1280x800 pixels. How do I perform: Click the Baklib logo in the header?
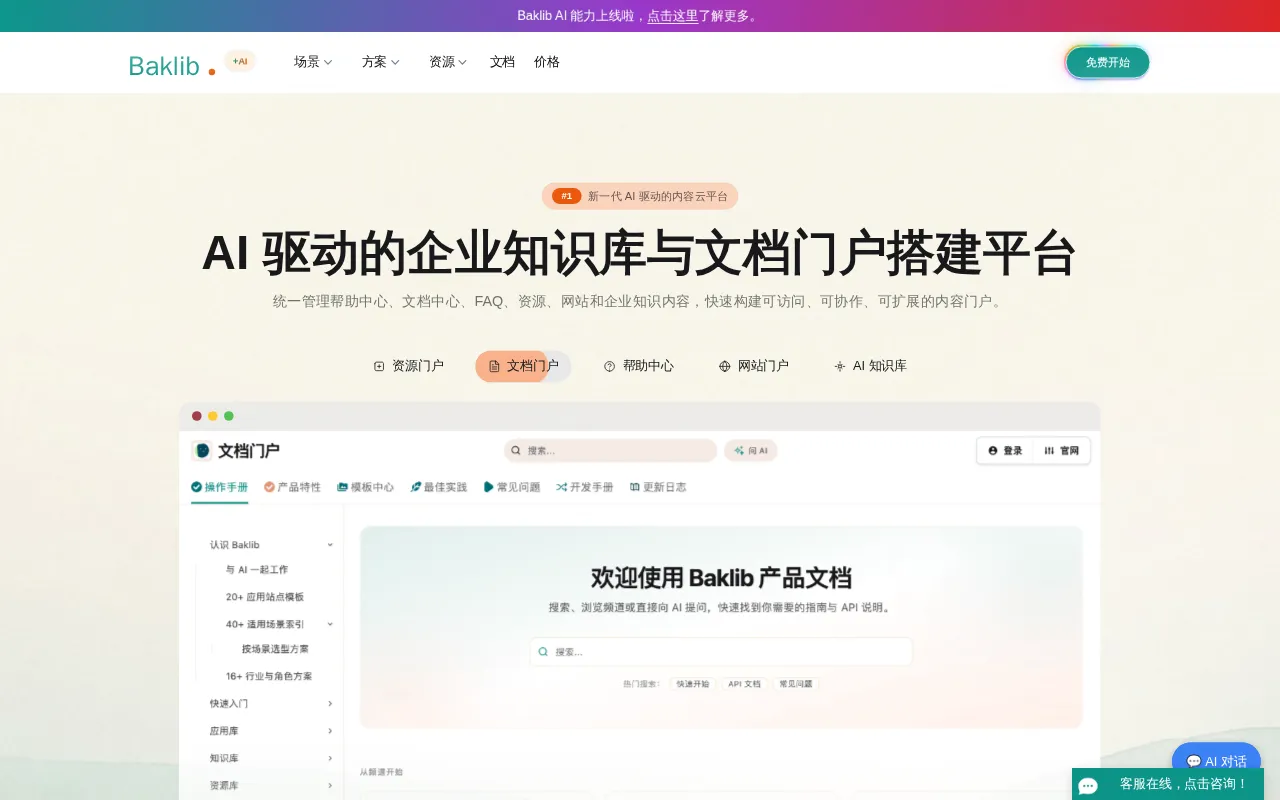(172, 65)
